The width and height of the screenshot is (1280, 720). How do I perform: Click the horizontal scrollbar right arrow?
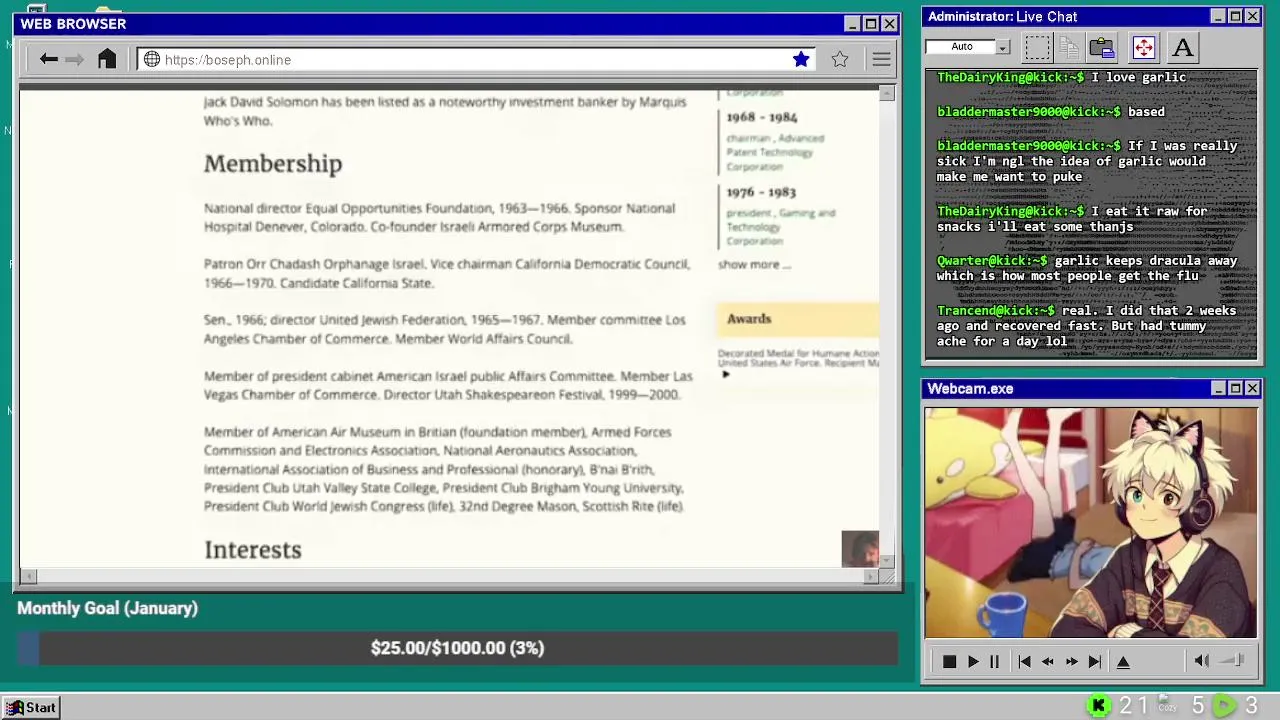pyautogui.click(x=871, y=576)
